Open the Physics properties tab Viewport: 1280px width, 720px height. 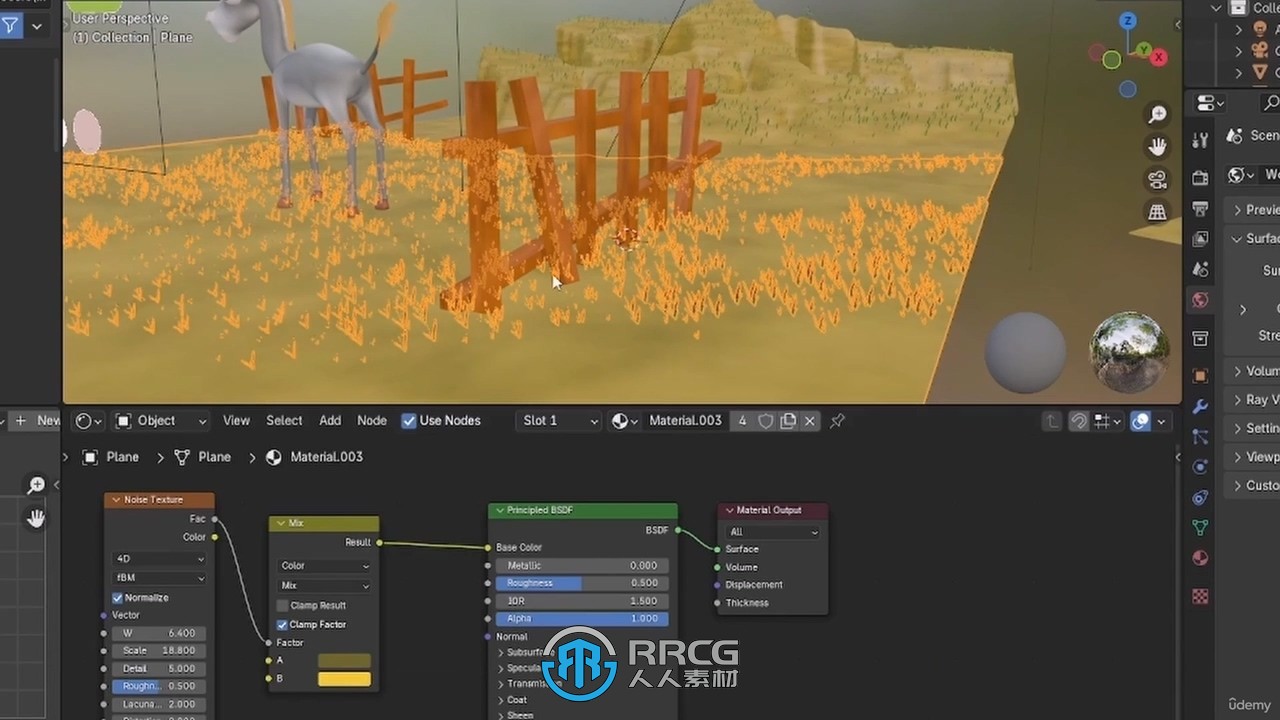pos(1201,467)
